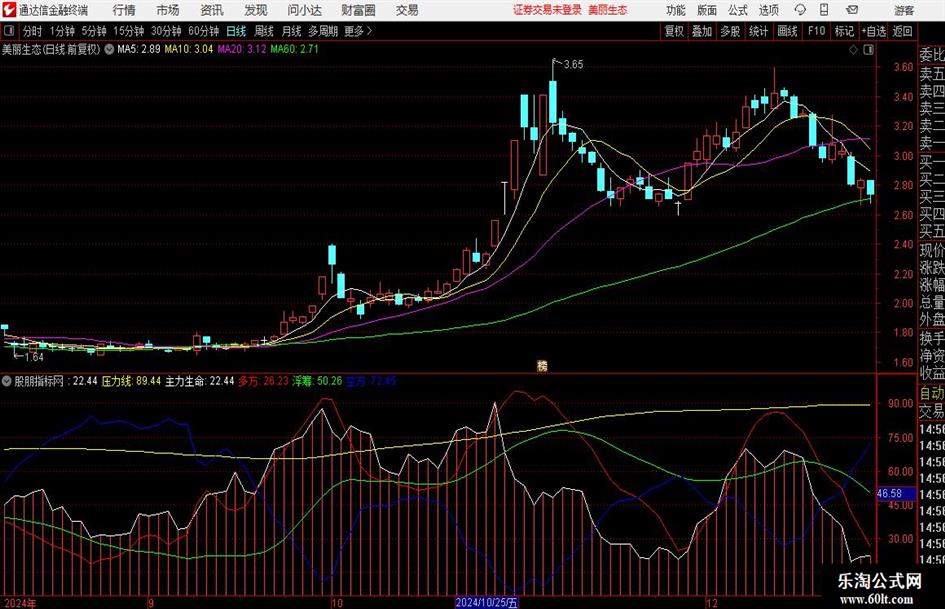Toggle the side panel icon next to diamond

click(x=868, y=50)
